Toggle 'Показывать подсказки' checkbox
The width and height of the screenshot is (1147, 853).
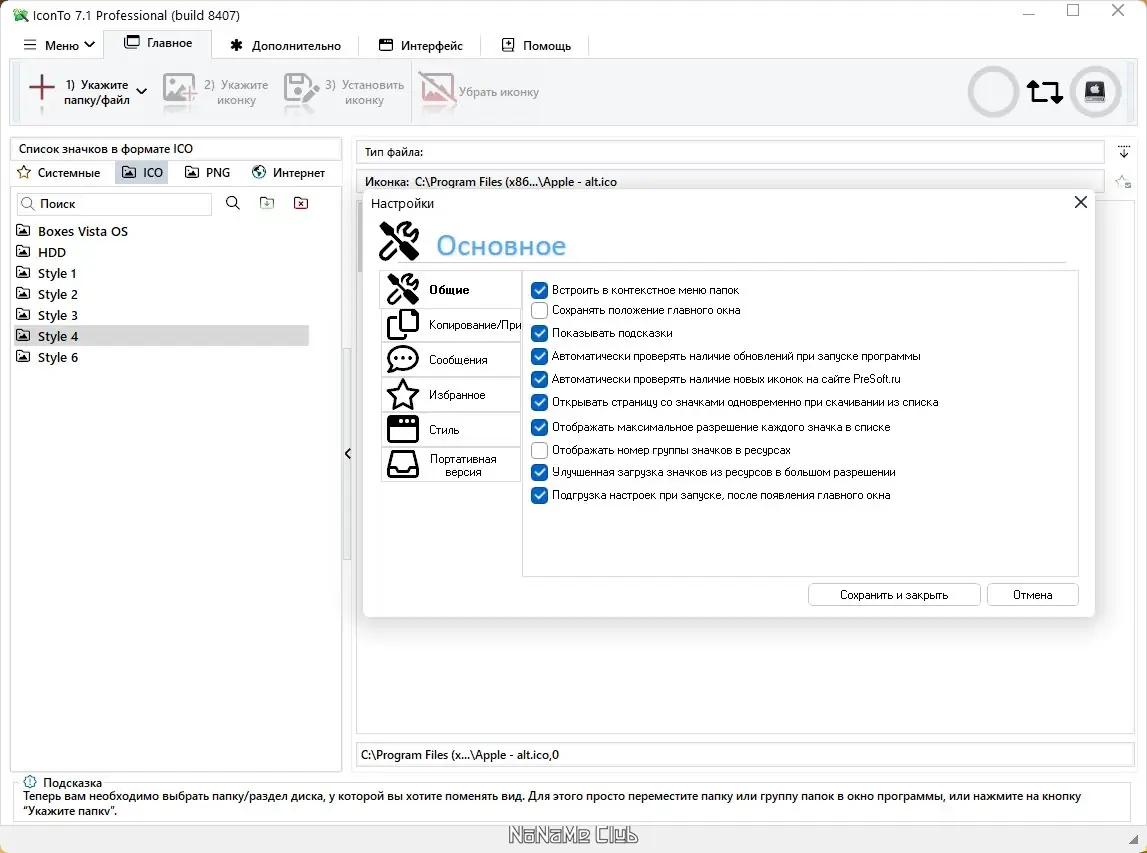coord(539,334)
